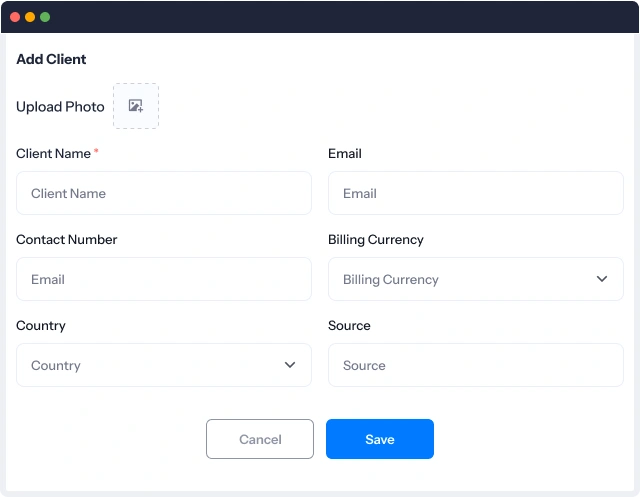Cancel adding the client

260,439
